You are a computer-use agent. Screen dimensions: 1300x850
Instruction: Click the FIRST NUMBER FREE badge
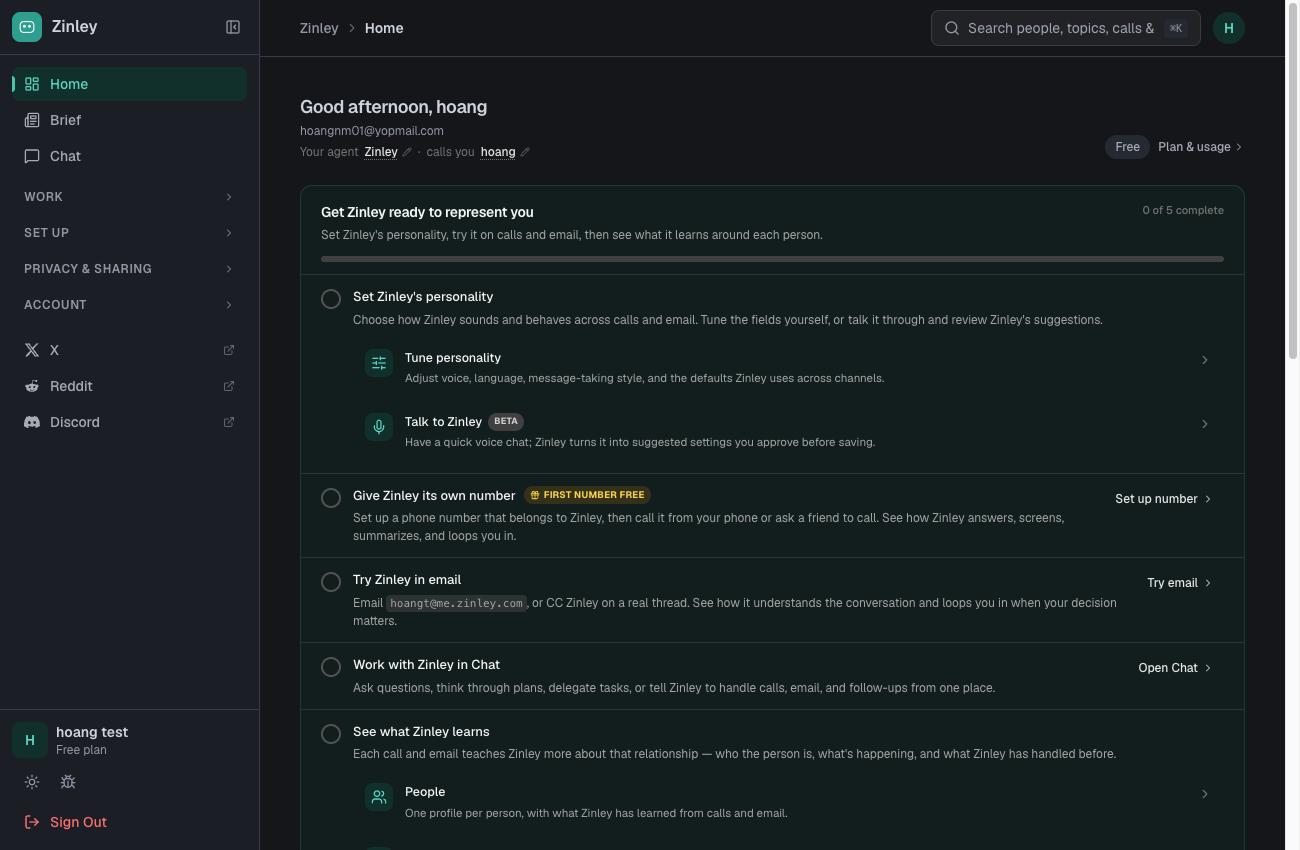(x=588, y=495)
